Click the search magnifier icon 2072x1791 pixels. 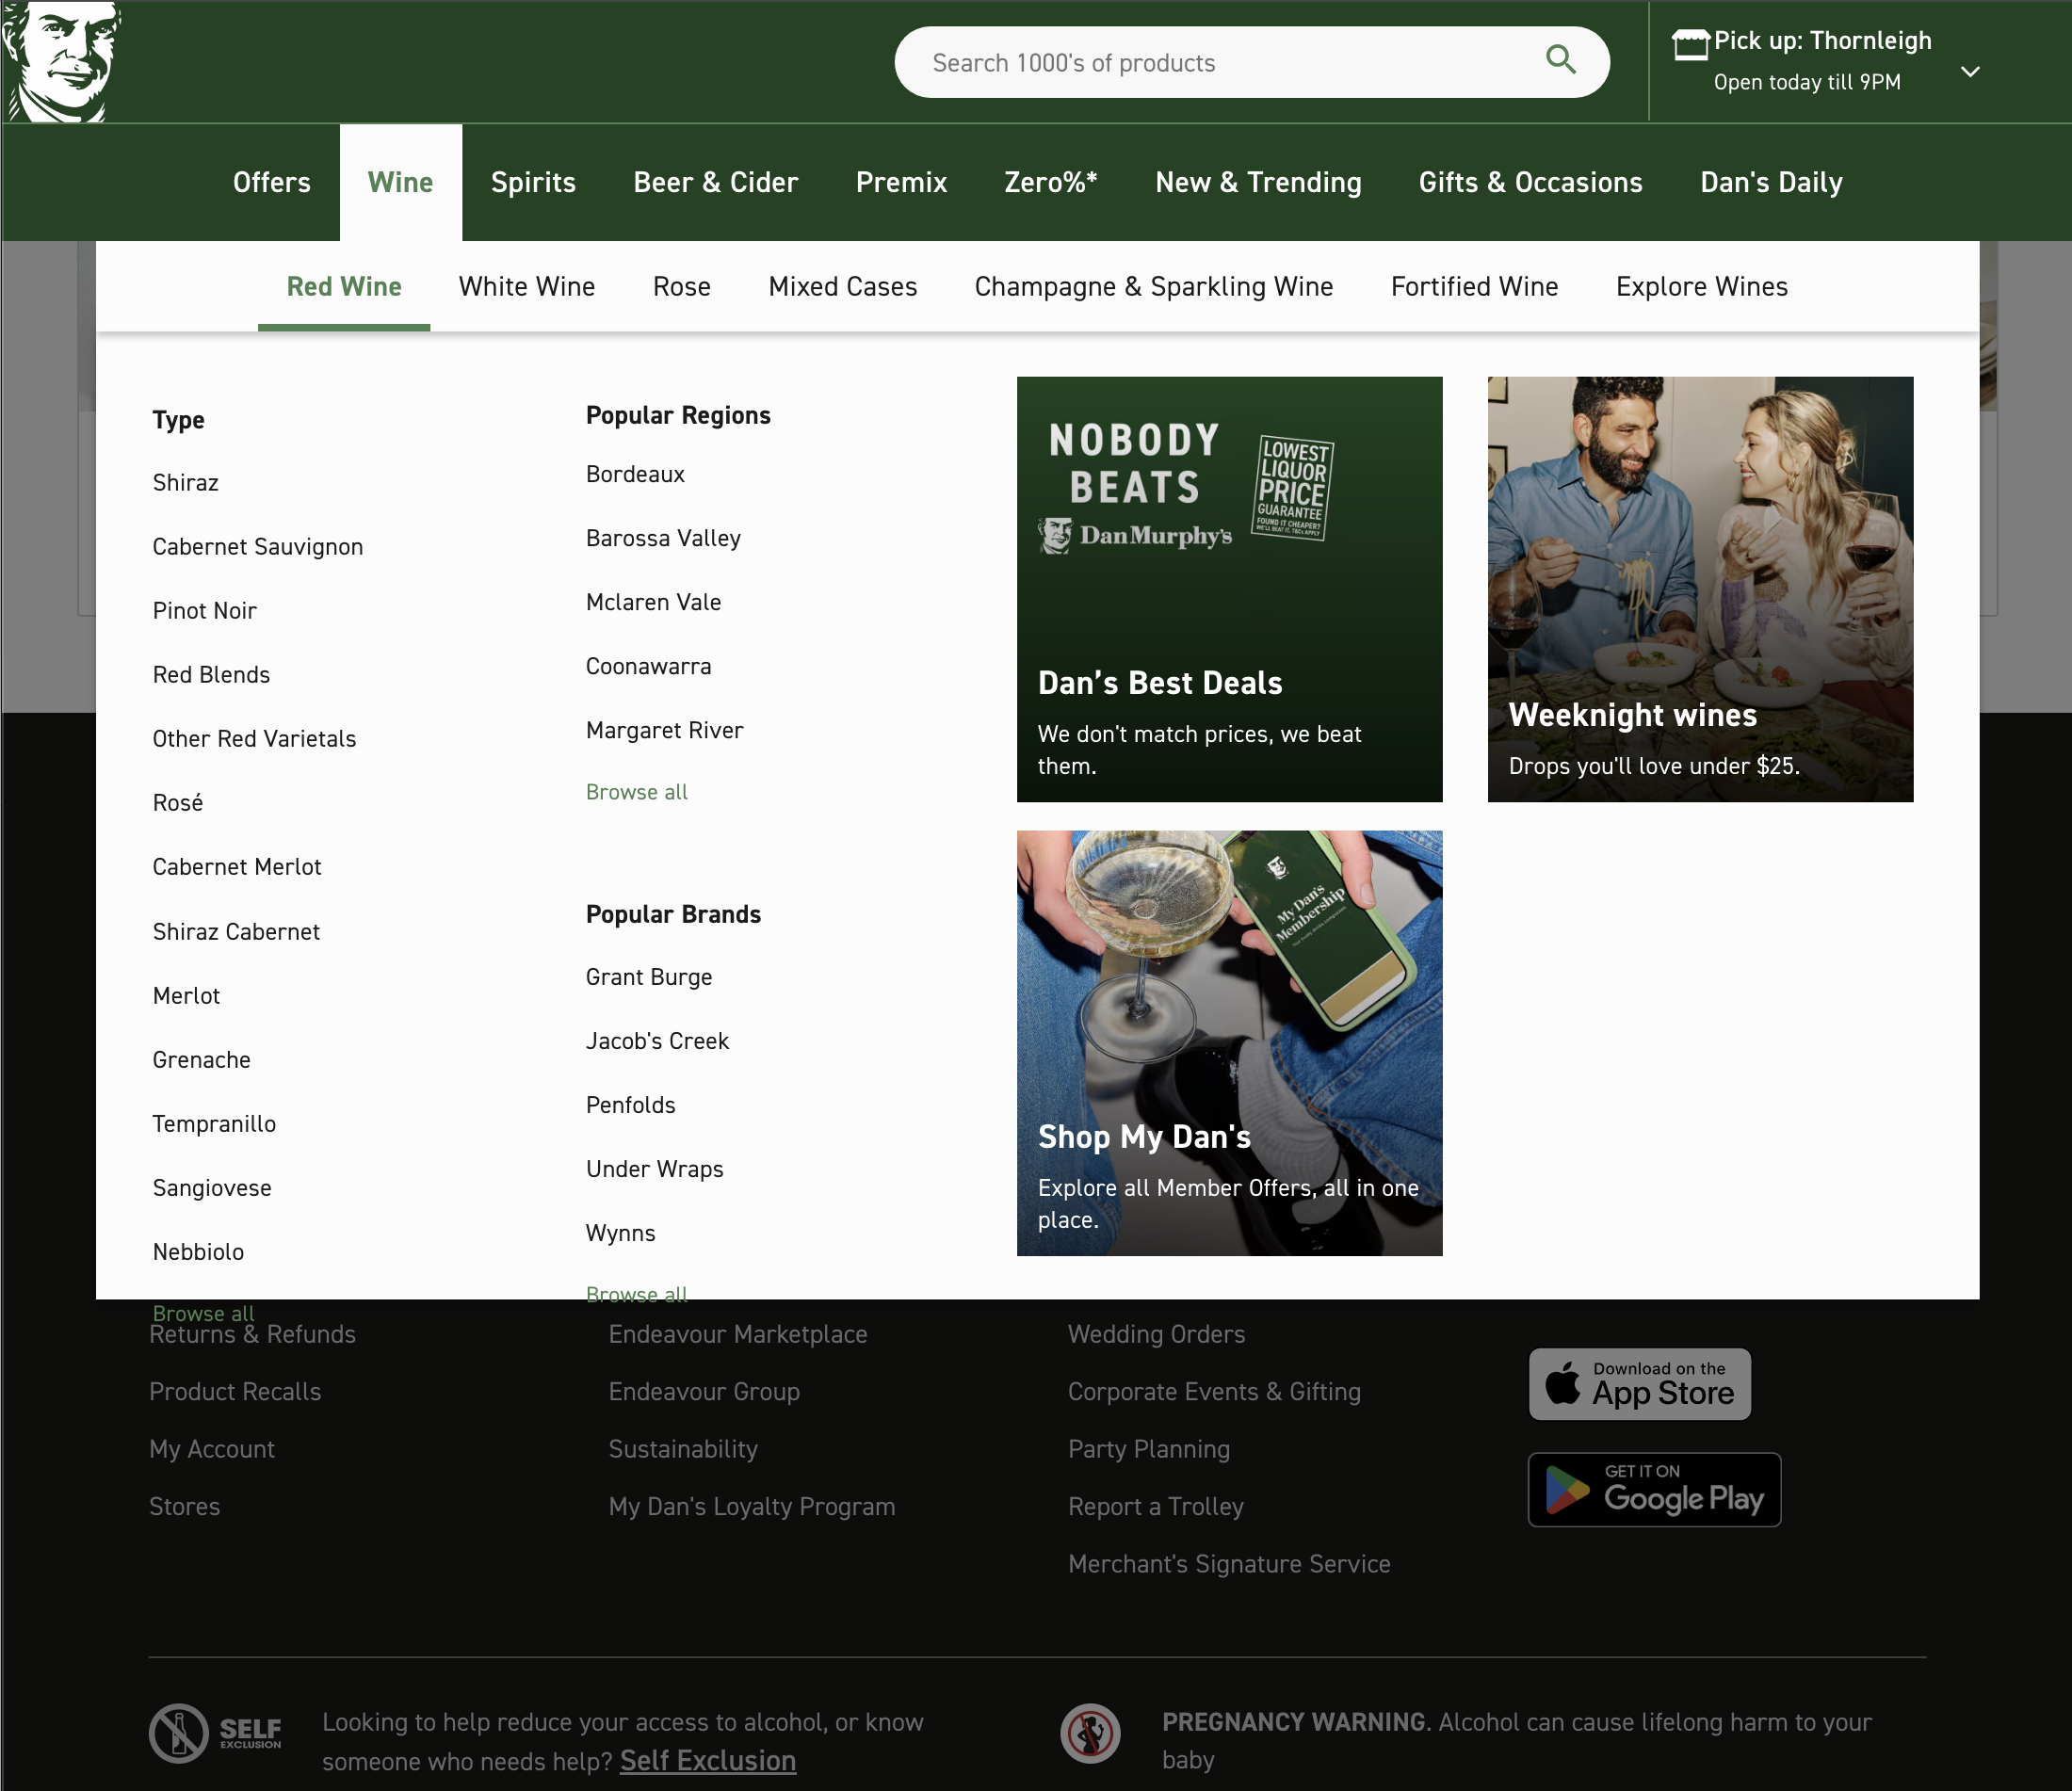tap(1559, 61)
